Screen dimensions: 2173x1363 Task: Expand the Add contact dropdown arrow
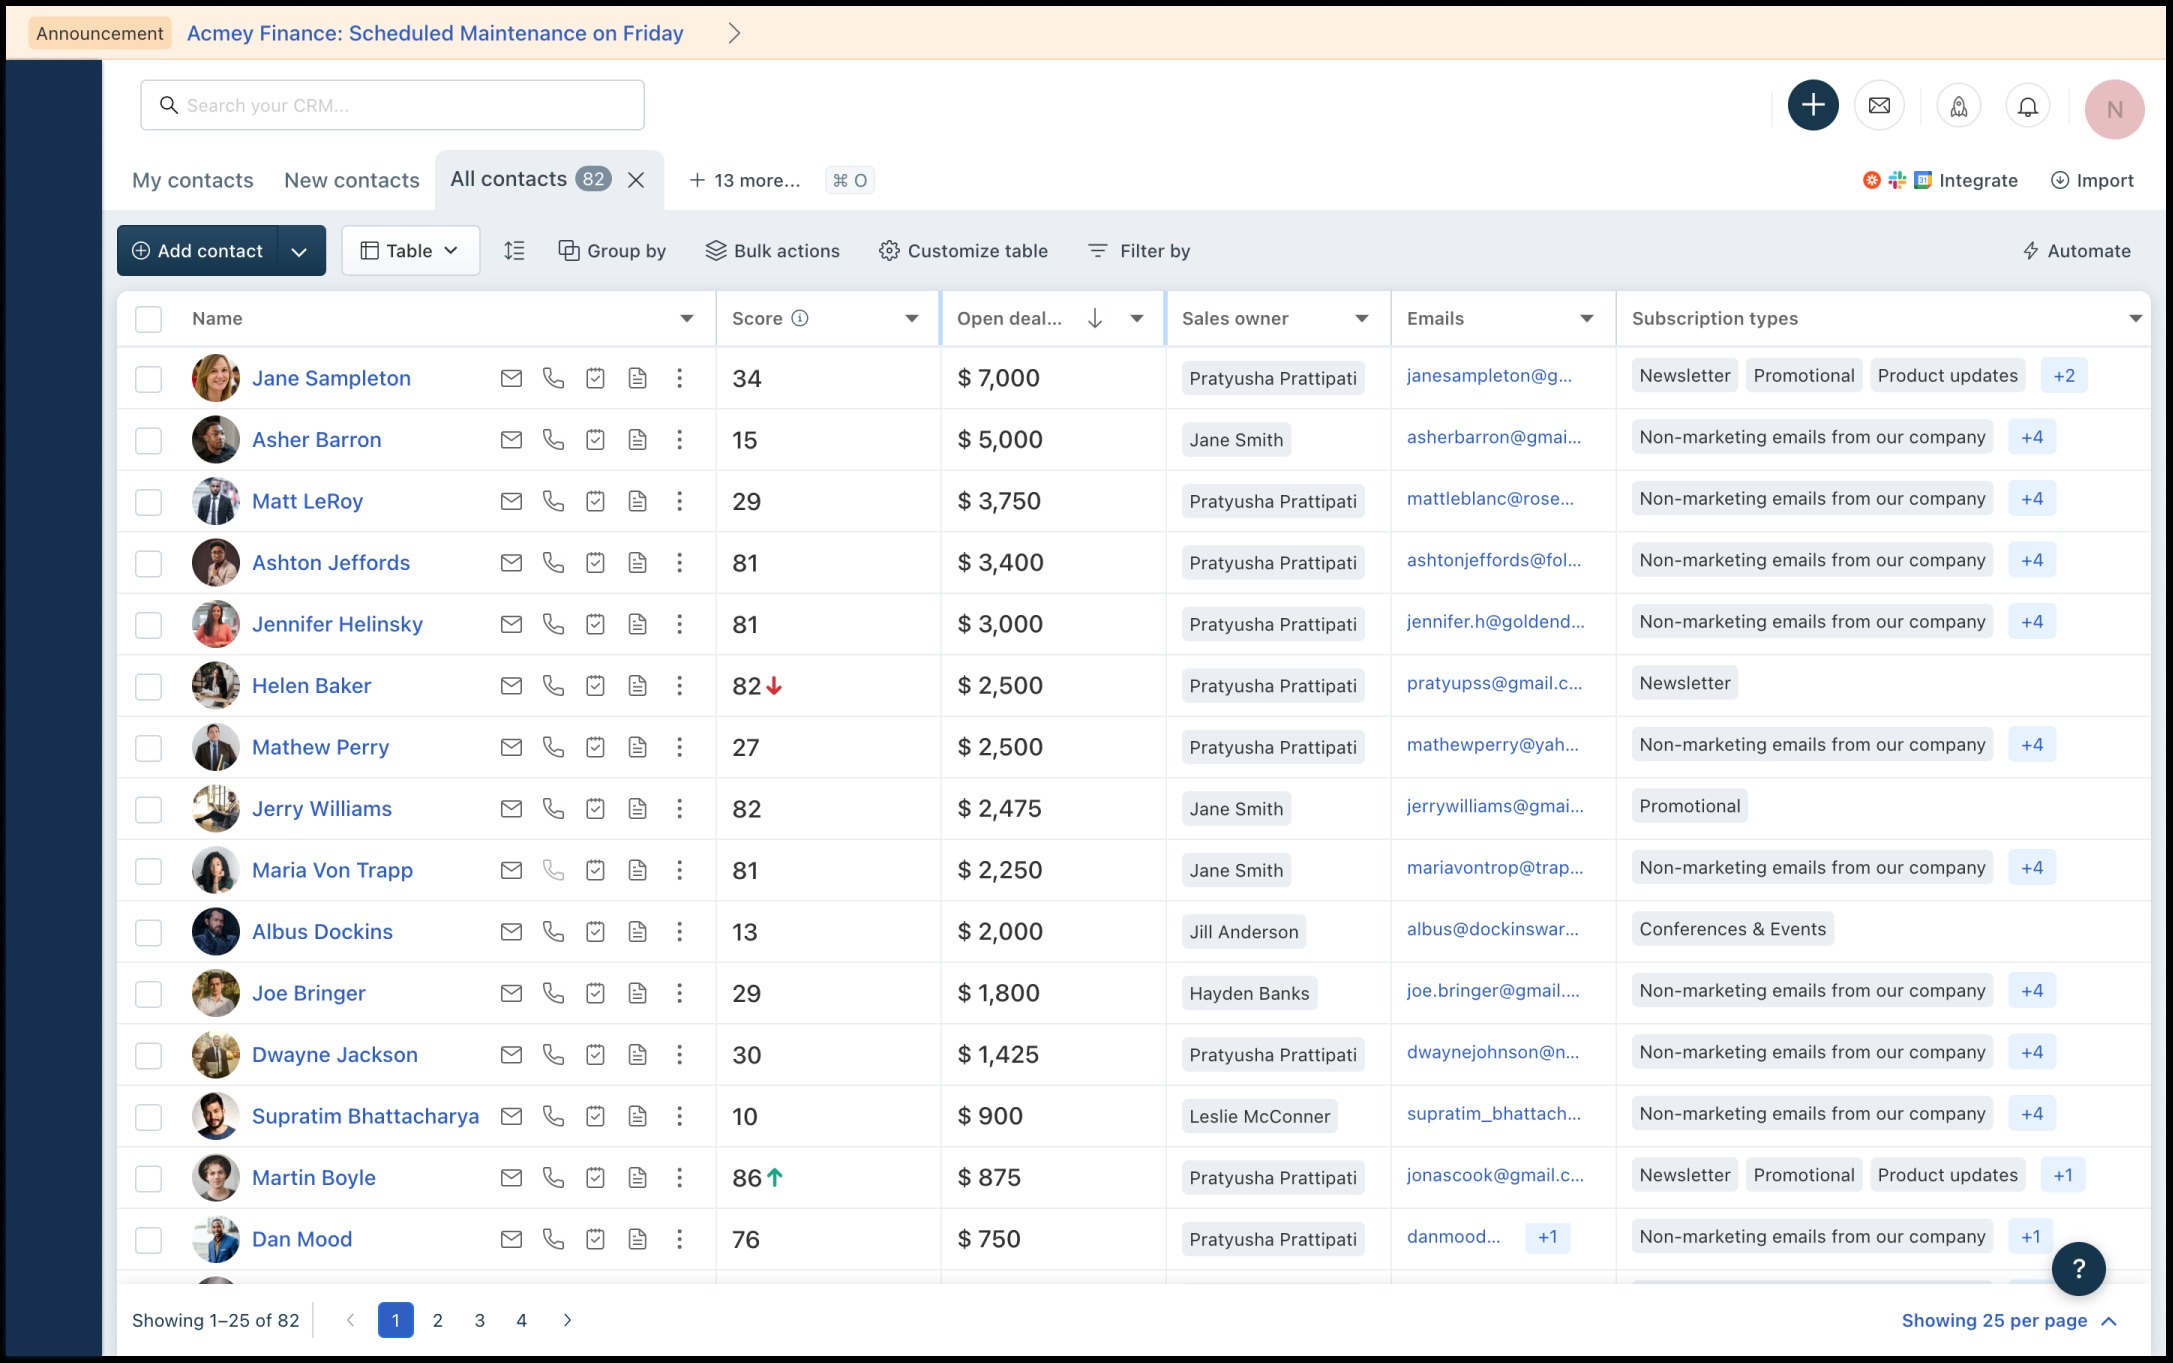tap(299, 251)
